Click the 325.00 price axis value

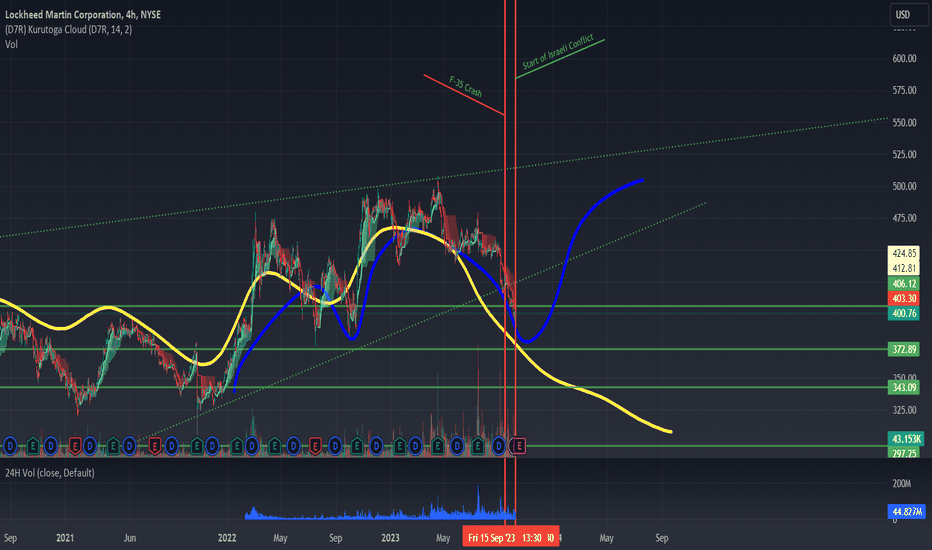(904, 410)
